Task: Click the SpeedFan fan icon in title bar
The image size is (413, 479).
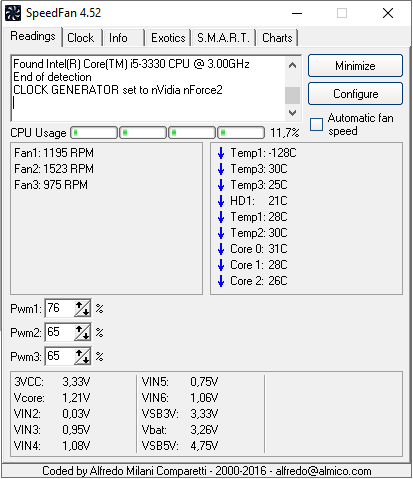Action: tap(13, 13)
